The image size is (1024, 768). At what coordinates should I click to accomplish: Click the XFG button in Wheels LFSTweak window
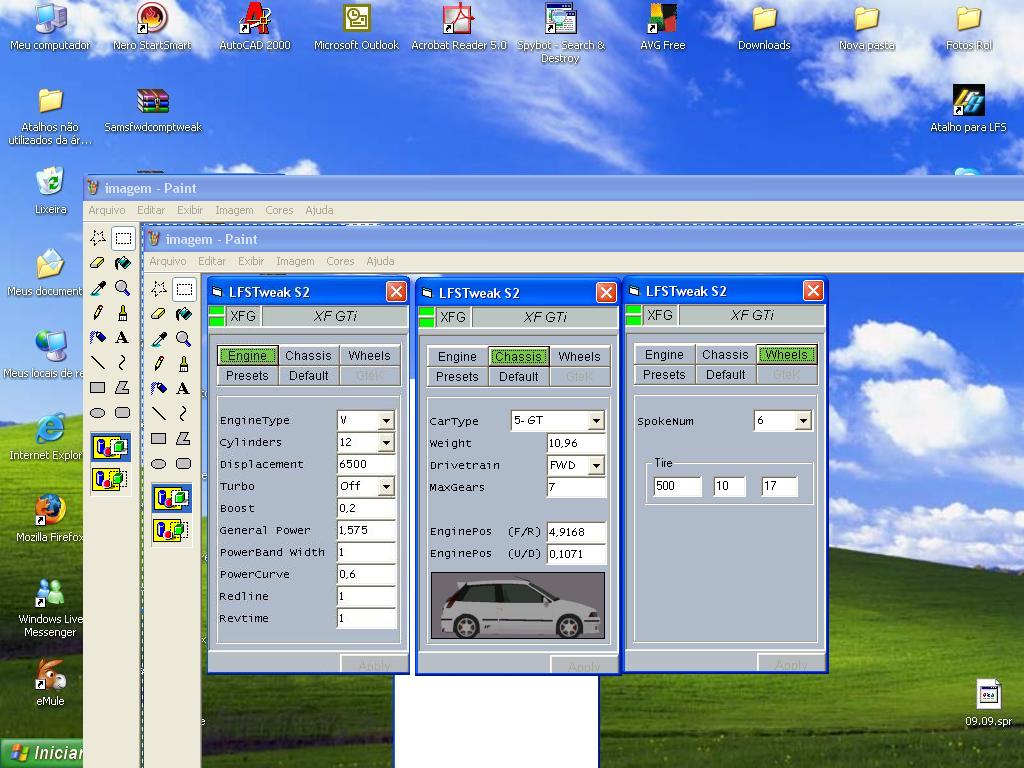pyautogui.click(x=660, y=315)
